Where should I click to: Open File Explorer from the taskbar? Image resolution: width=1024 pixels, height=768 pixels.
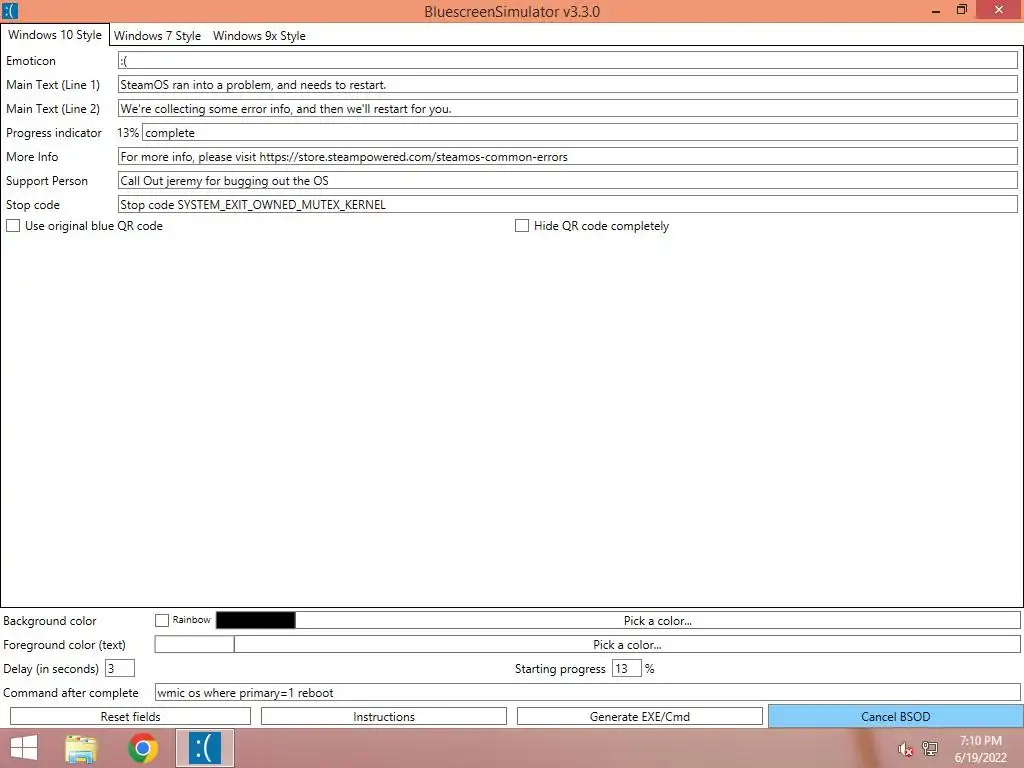[81, 748]
